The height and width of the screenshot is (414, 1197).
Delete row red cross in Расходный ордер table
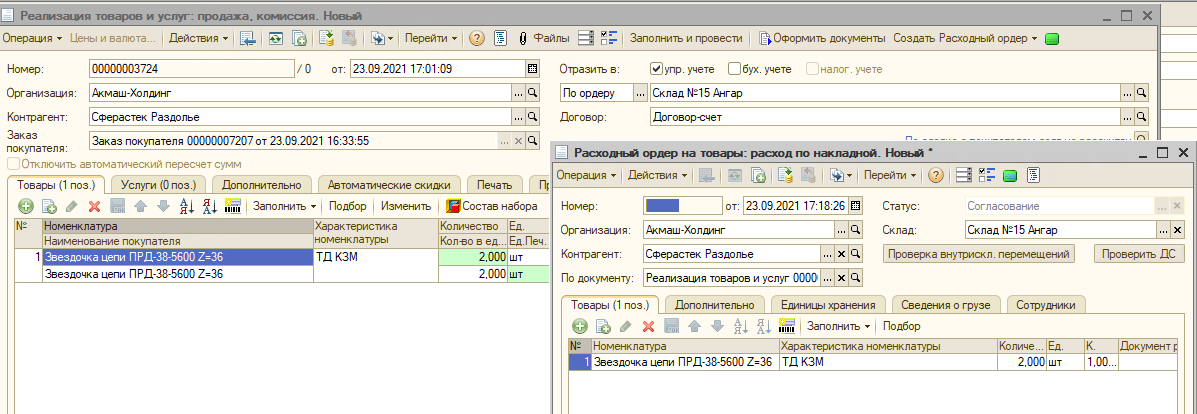(649, 326)
